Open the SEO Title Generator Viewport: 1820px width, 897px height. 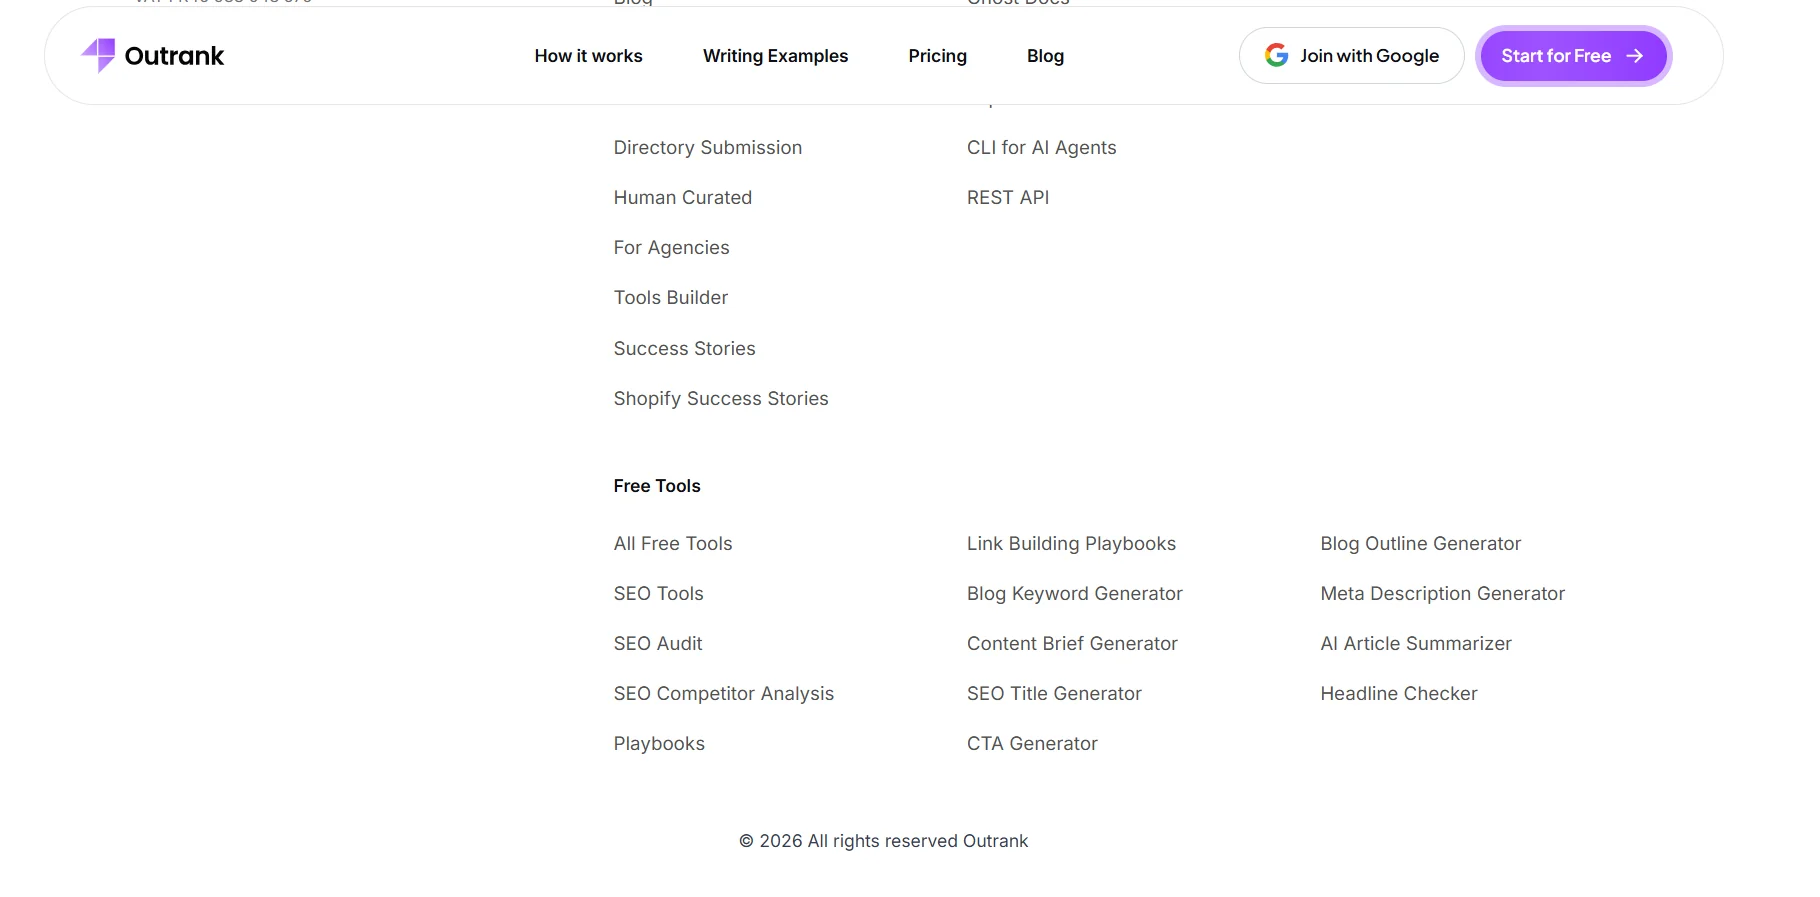(x=1054, y=694)
